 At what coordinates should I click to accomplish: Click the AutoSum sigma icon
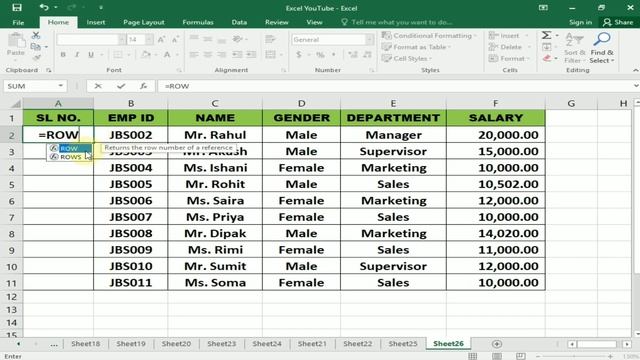pos(547,35)
